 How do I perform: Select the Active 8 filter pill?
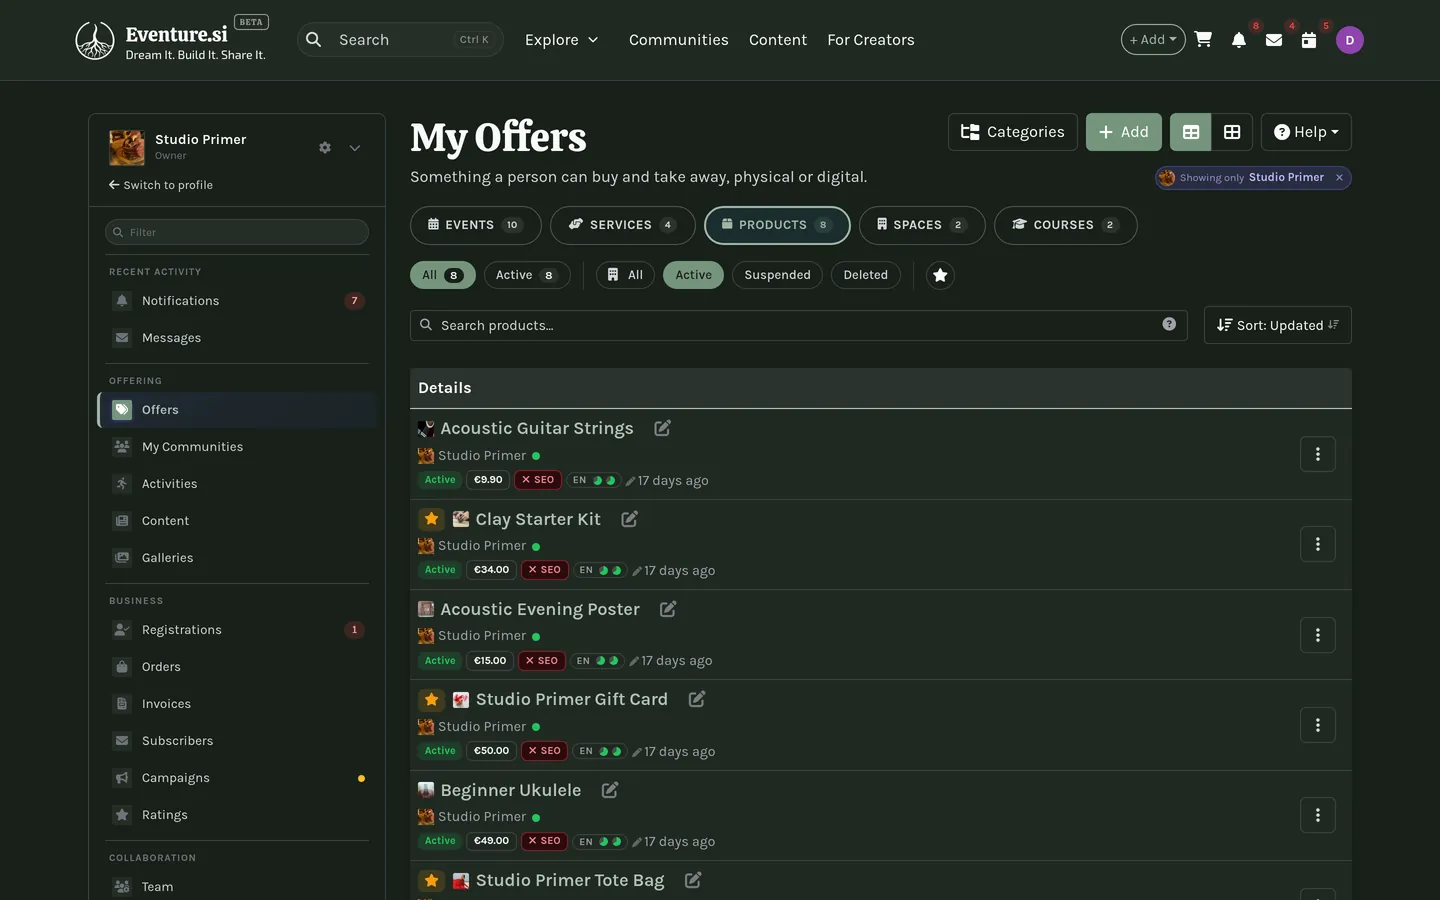(x=527, y=275)
